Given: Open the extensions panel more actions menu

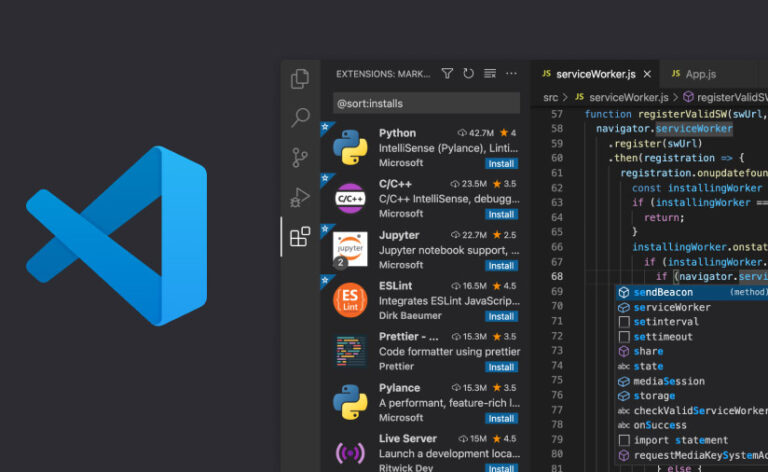Looking at the screenshot, I should point(511,74).
